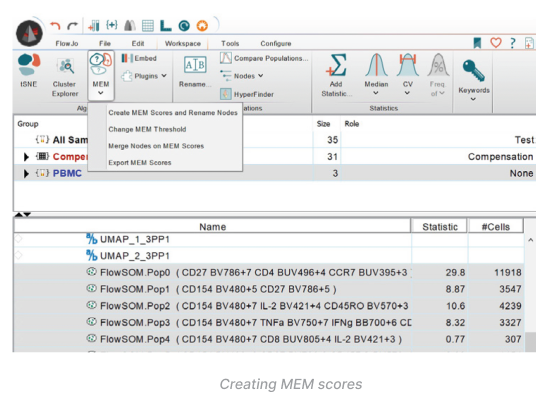551x395 pixels.
Task: Select the FlowSOM.Pop3 row
Action: point(269,322)
